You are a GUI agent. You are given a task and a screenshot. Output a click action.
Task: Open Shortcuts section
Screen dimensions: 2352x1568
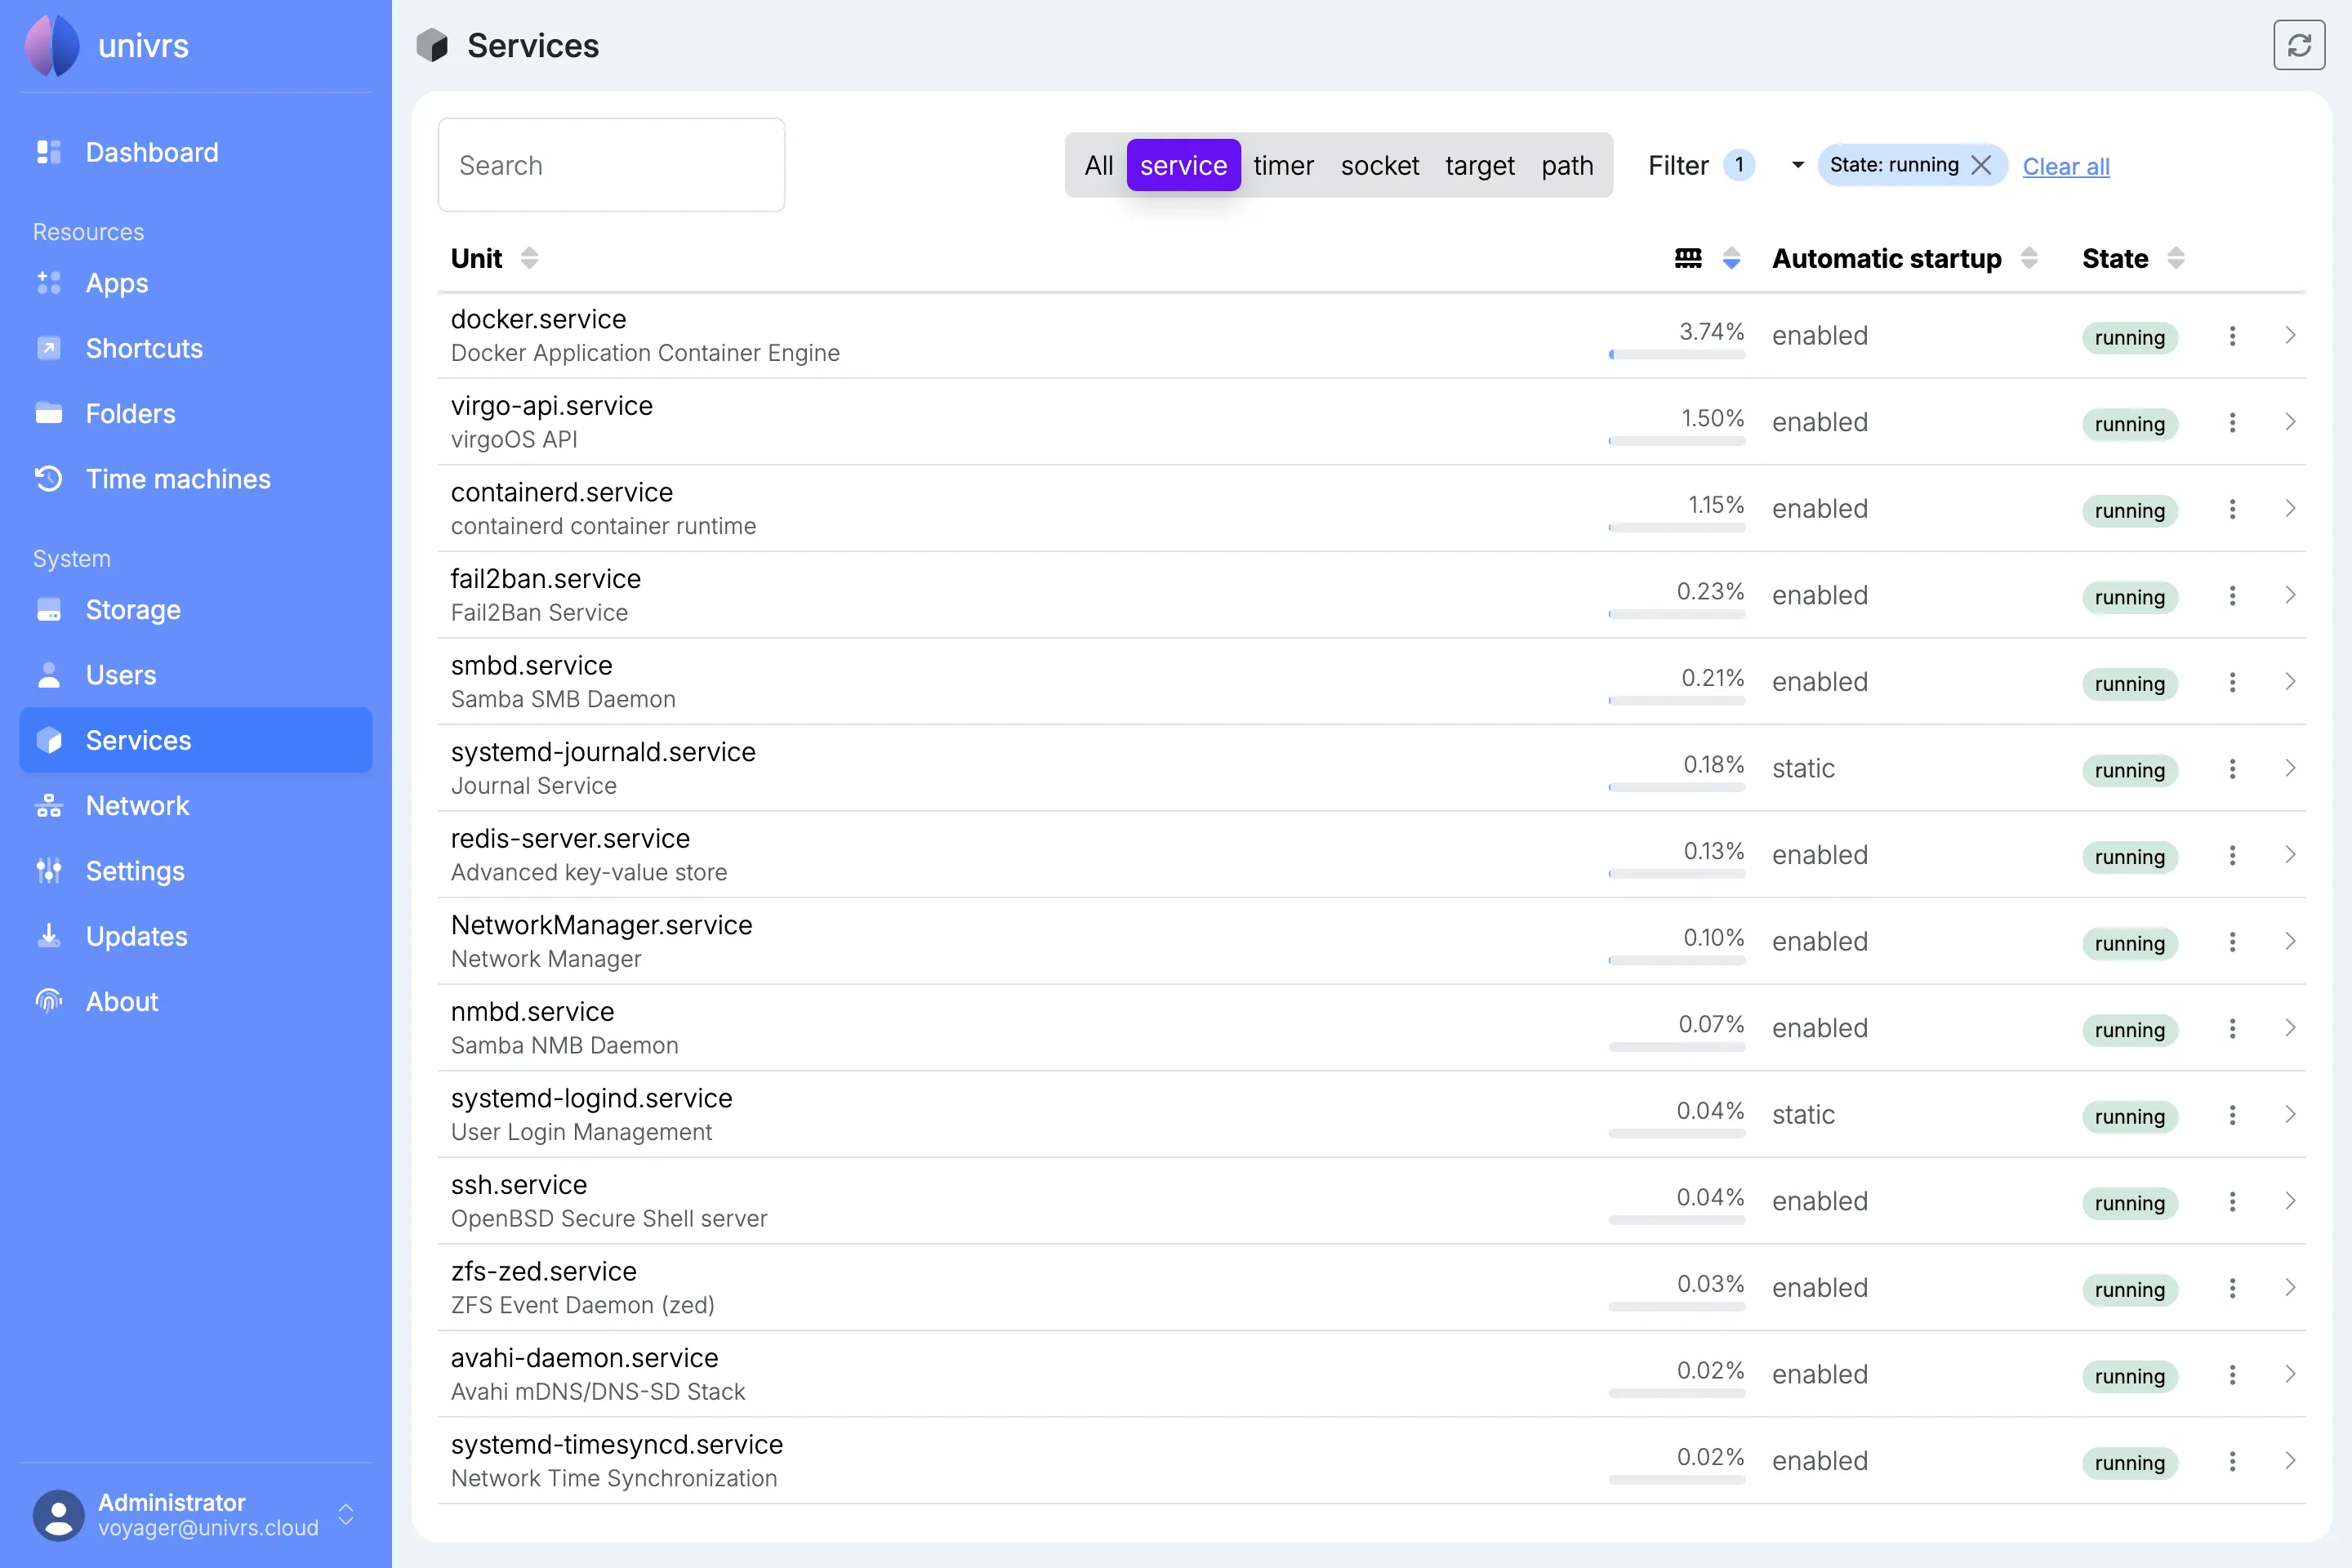click(195, 348)
